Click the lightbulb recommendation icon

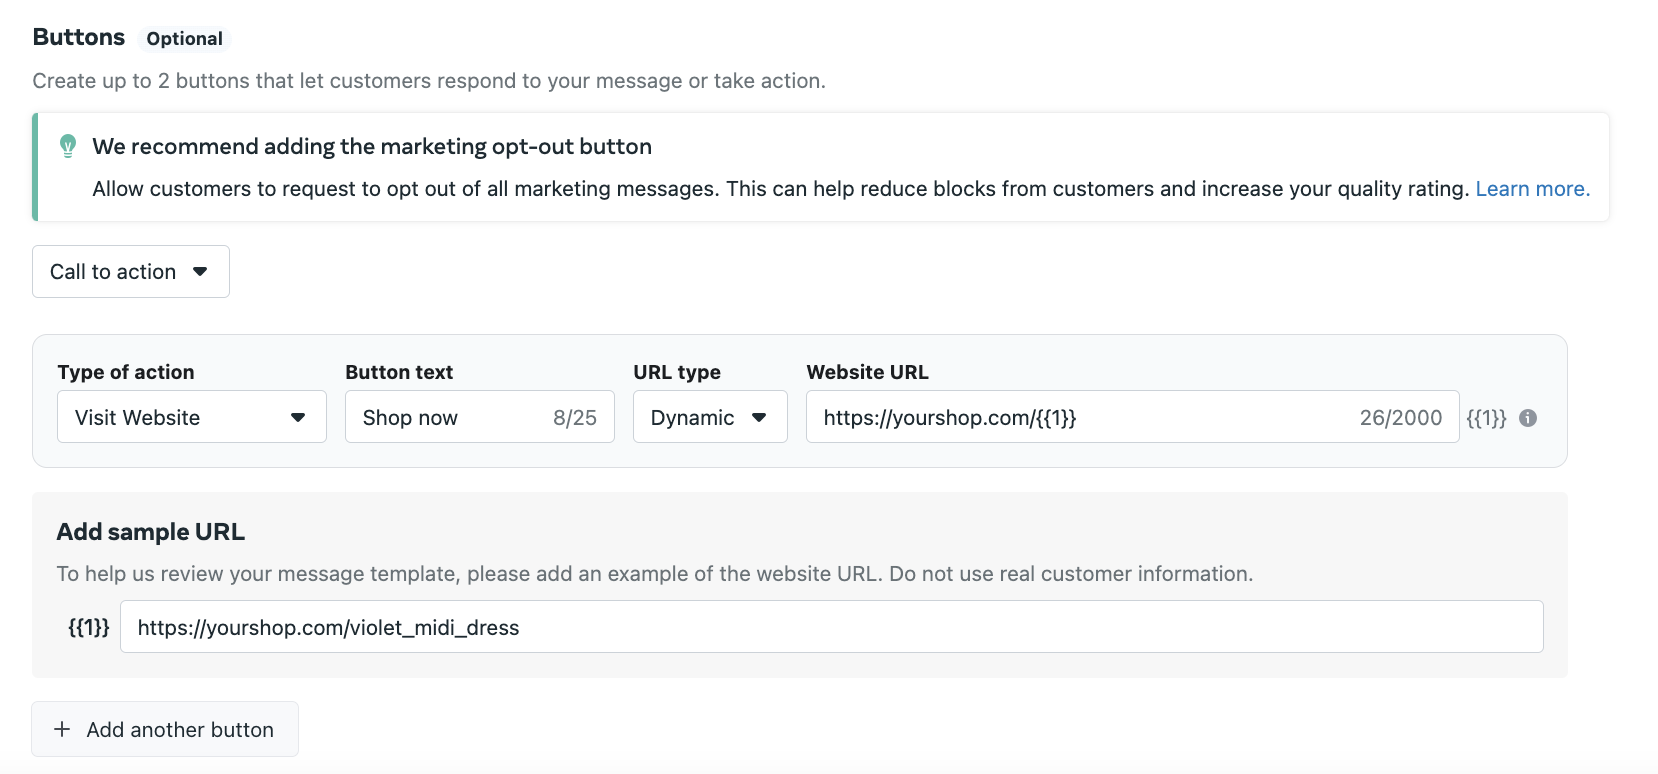coord(68,146)
